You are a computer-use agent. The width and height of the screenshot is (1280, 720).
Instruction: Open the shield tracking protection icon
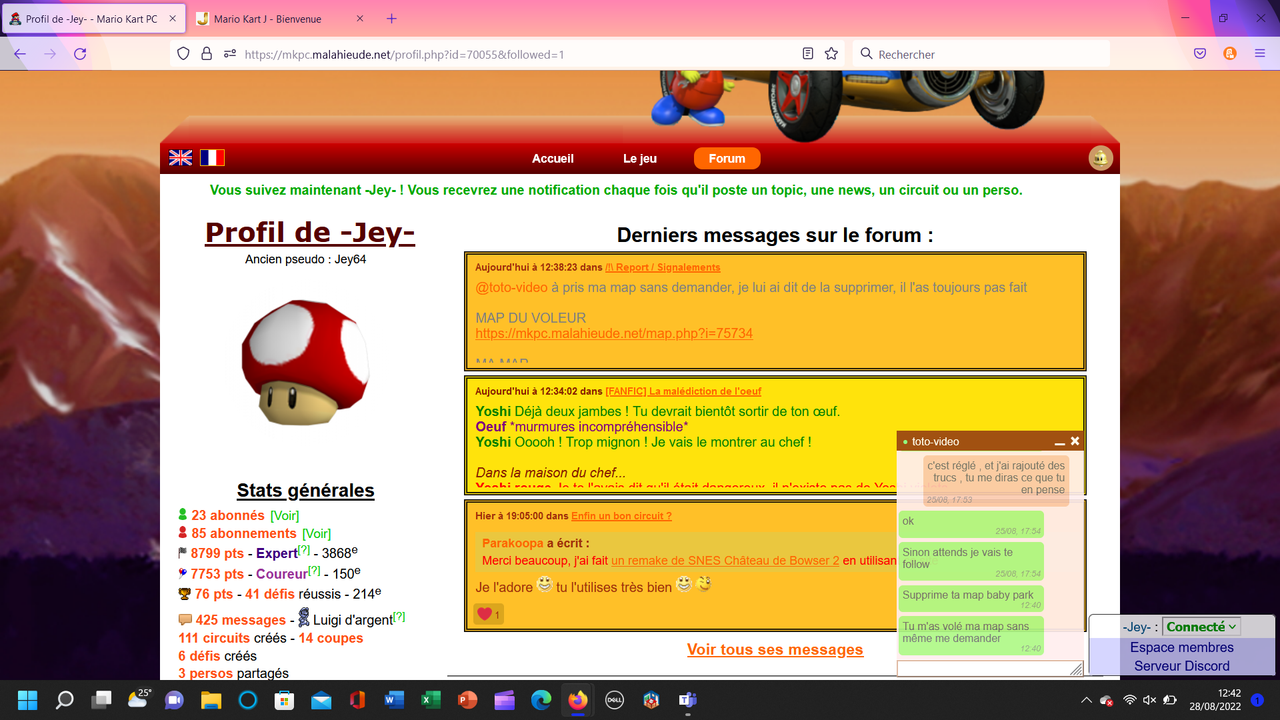point(183,54)
